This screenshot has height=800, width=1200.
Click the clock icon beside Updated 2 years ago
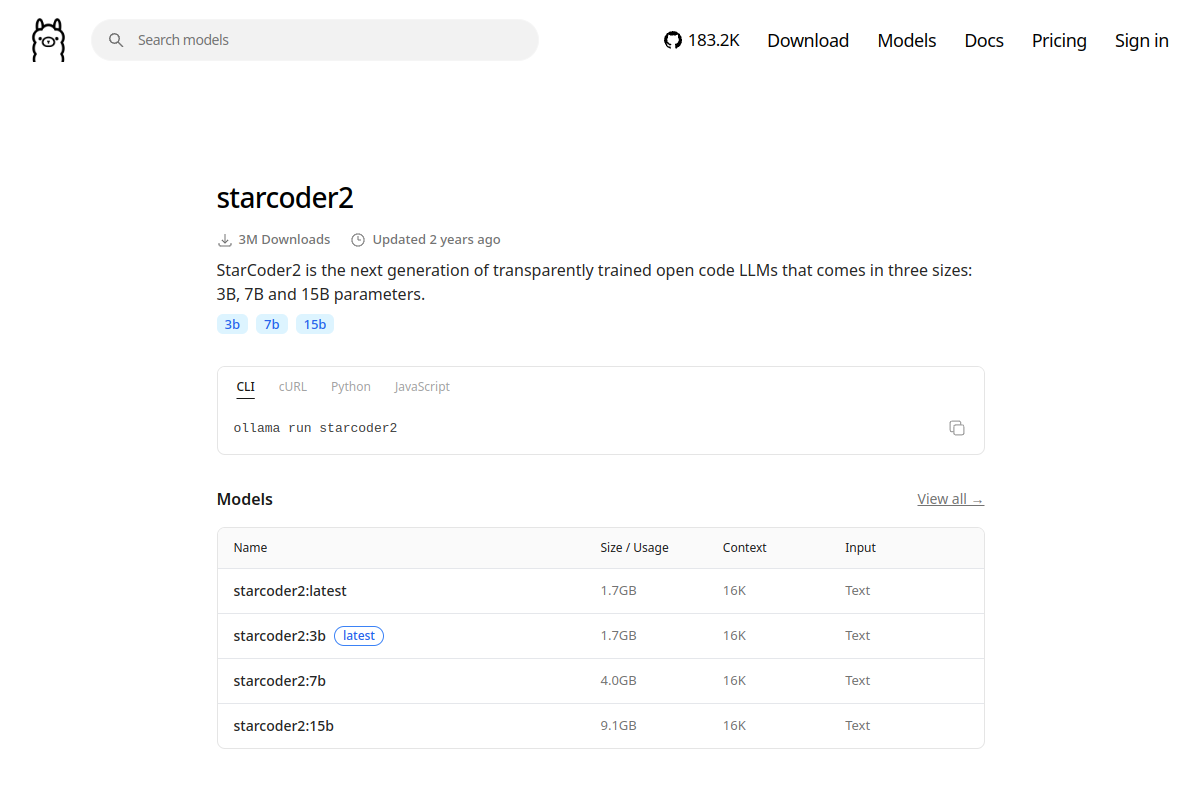click(x=358, y=240)
